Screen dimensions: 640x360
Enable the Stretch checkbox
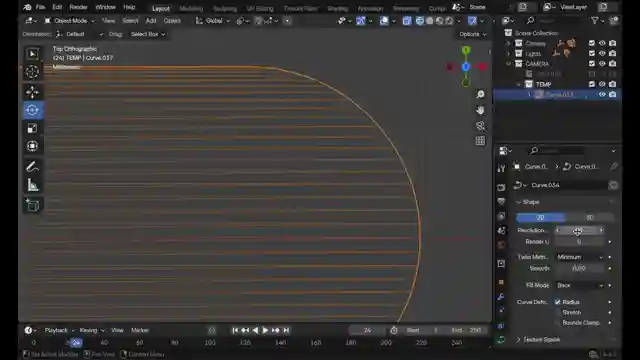(558, 312)
